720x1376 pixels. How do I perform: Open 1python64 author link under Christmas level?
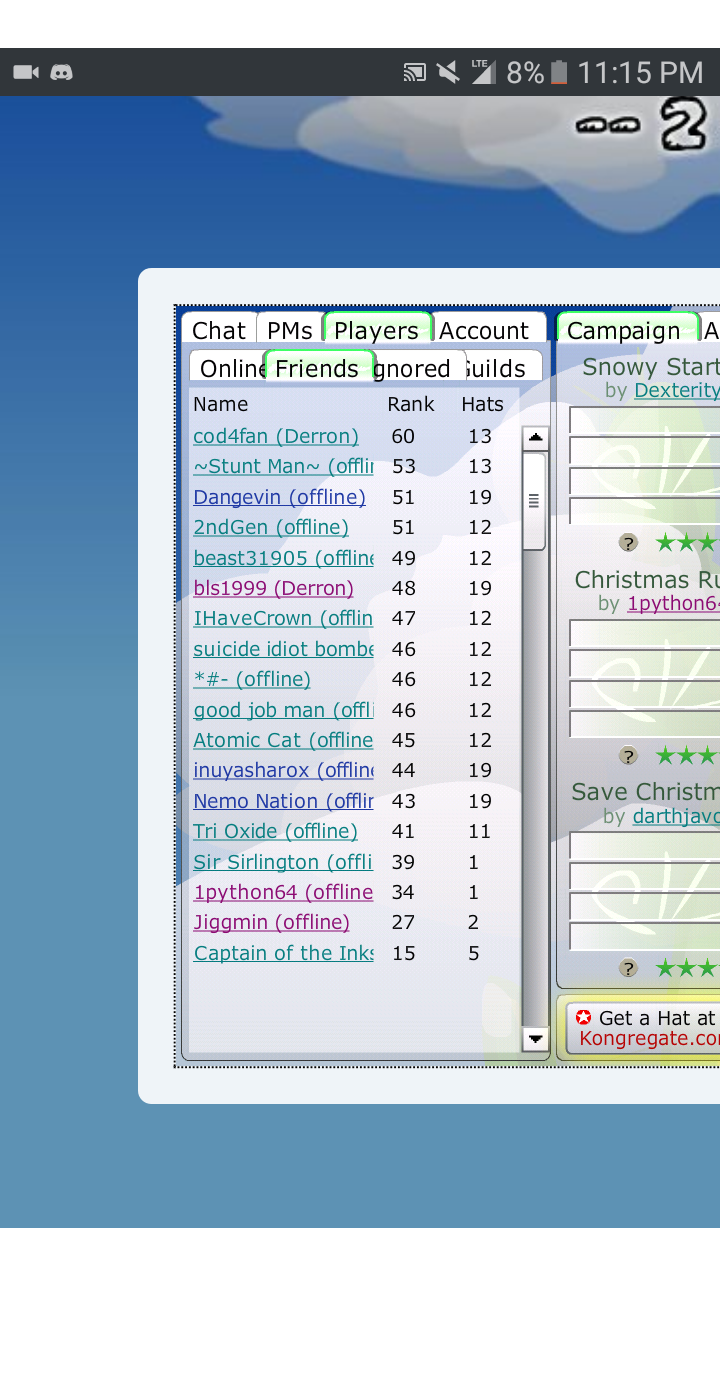[x=673, y=603]
